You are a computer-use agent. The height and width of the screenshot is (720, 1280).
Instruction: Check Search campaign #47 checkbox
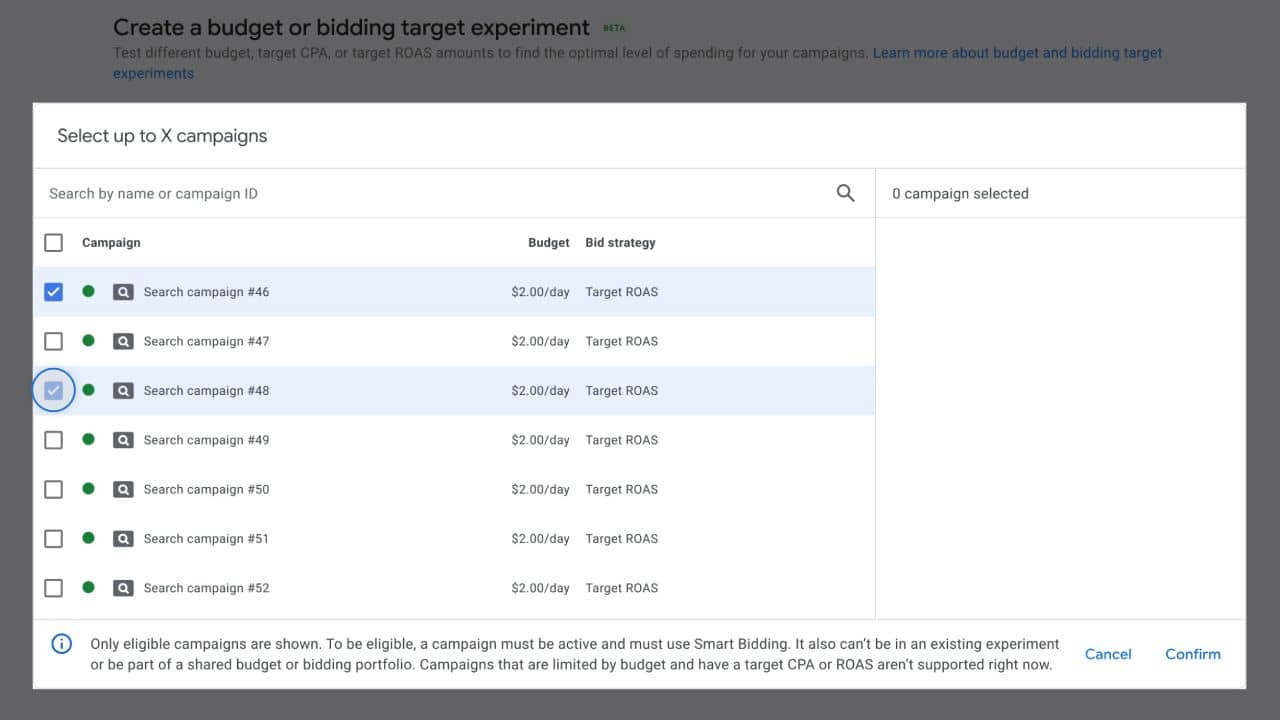click(x=54, y=341)
